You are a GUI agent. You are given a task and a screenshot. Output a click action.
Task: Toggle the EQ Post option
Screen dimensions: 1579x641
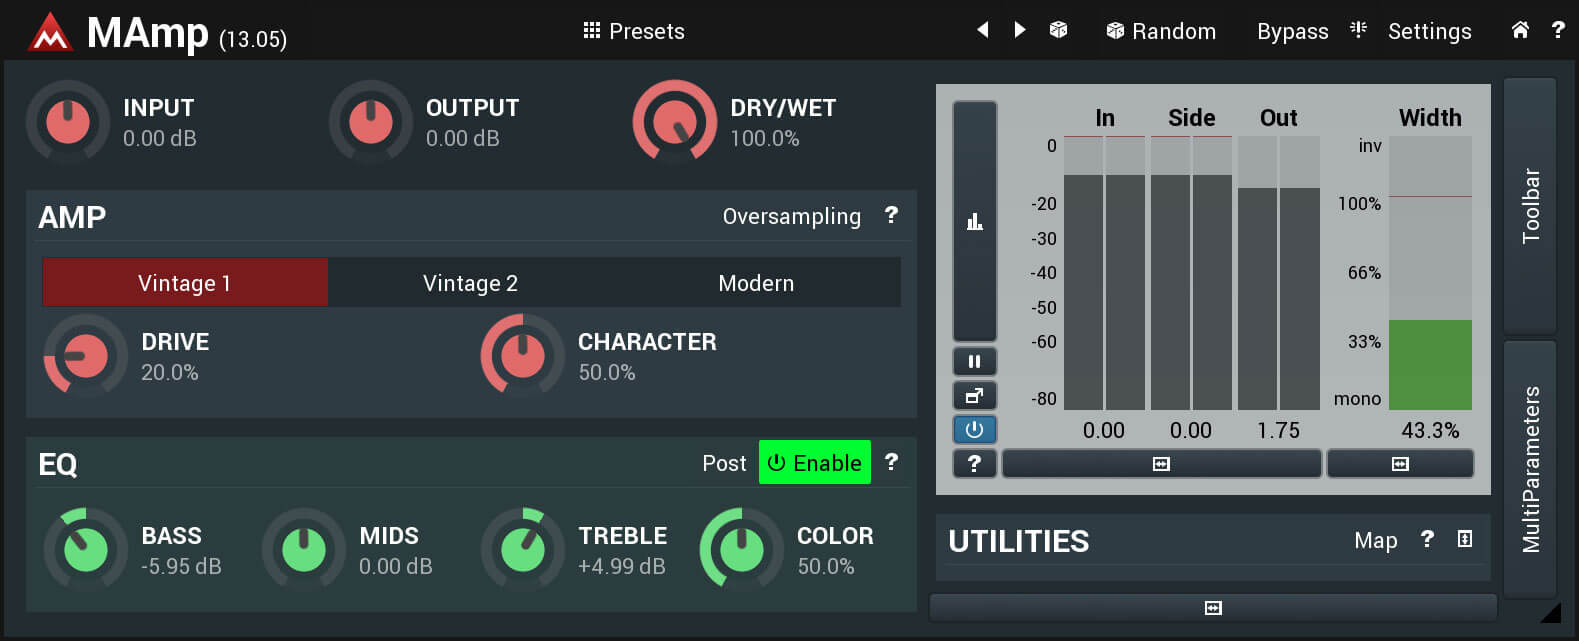[724, 463]
